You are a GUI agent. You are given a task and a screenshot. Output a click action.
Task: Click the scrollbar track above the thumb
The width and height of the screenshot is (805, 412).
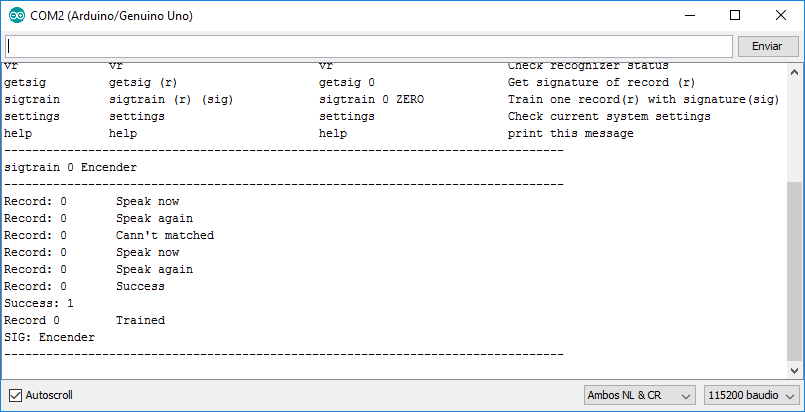click(x=794, y=131)
